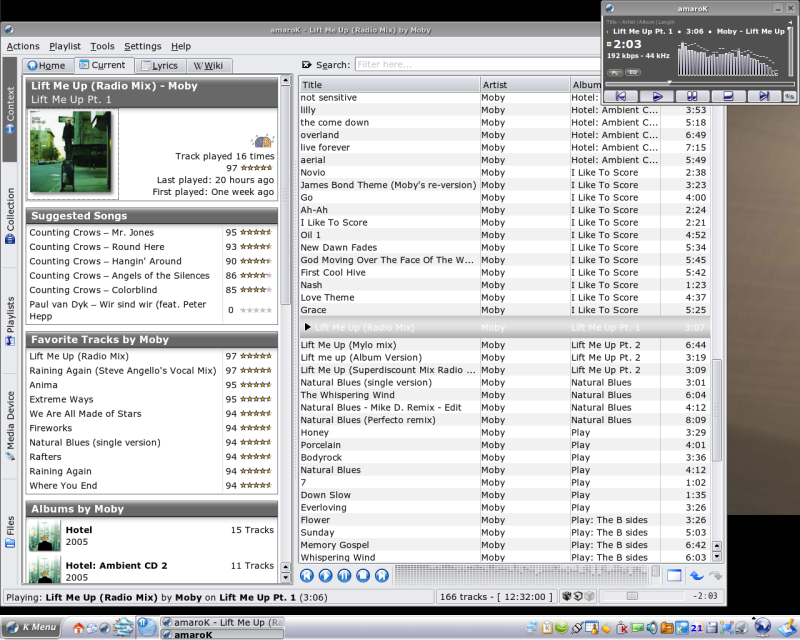Click the round Pause icon in bottom toolbar
The height and width of the screenshot is (640, 800).
tap(344, 576)
